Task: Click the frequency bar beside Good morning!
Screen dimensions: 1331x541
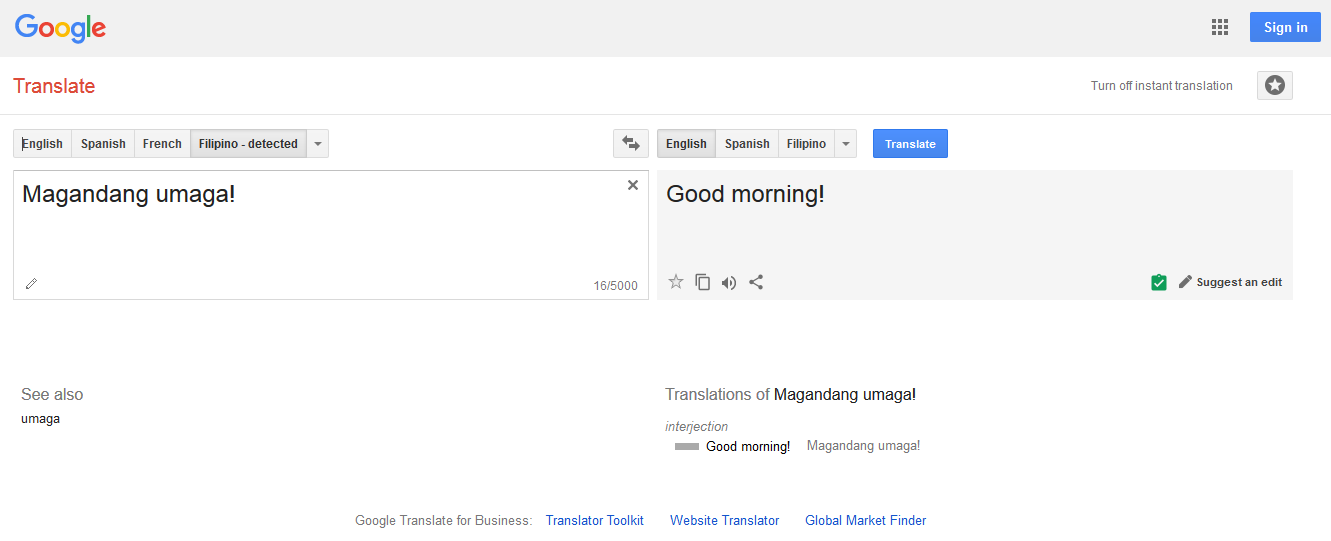Action: pyautogui.click(x=687, y=447)
